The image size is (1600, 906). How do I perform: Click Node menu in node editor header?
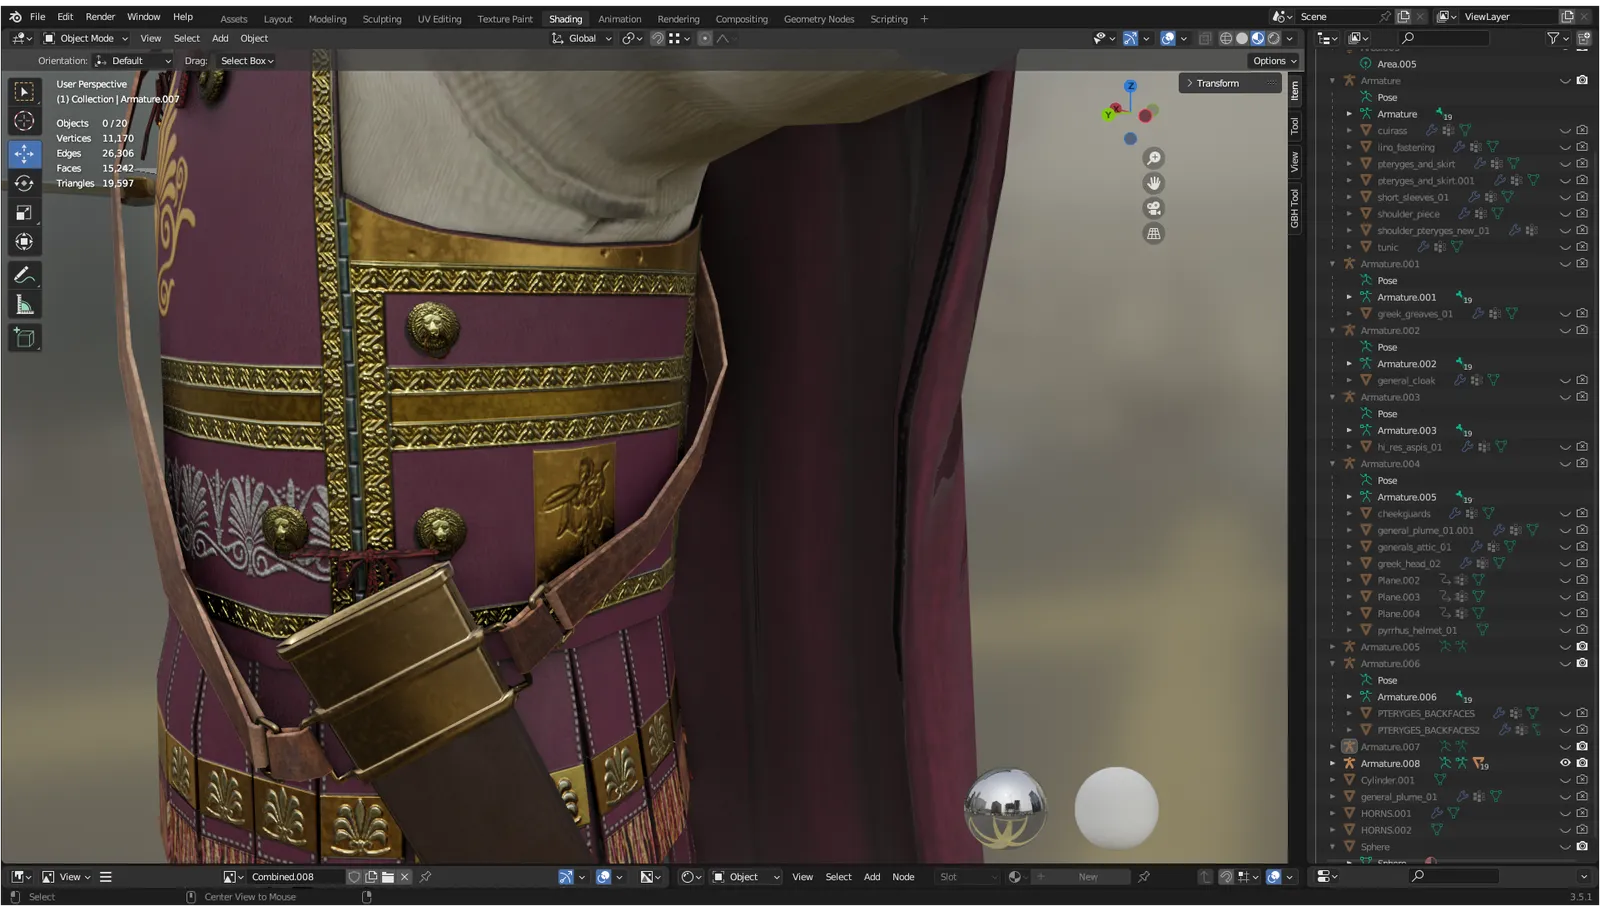pyautogui.click(x=903, y=877)
